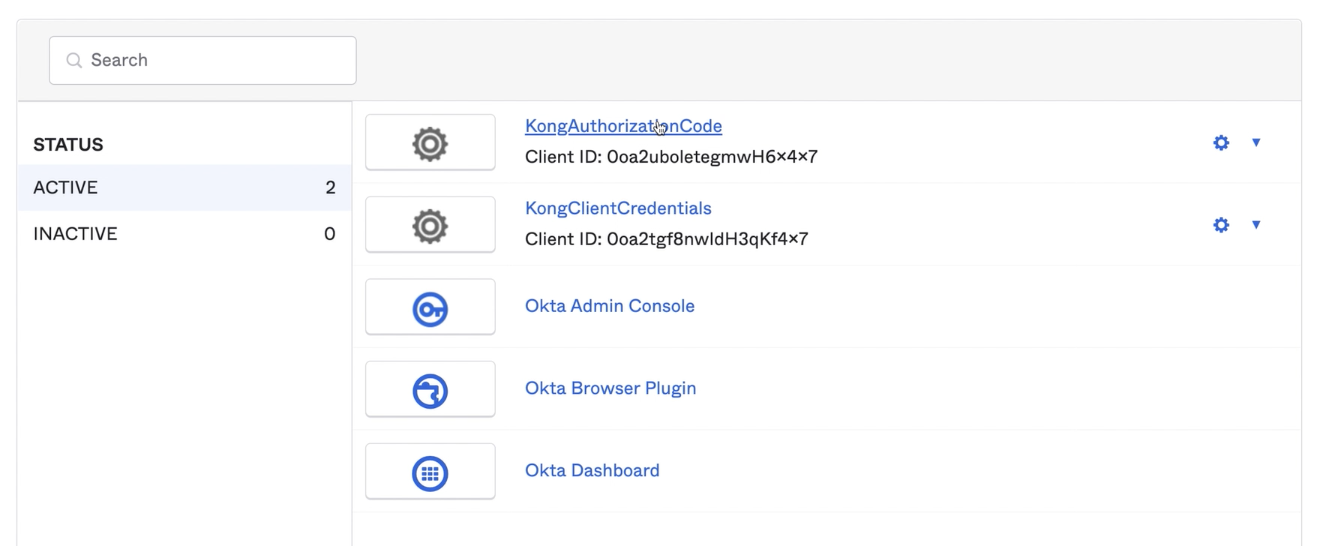Open the KongClientCredentials application link
1324x546 pixels.
[x=618, y=208]
